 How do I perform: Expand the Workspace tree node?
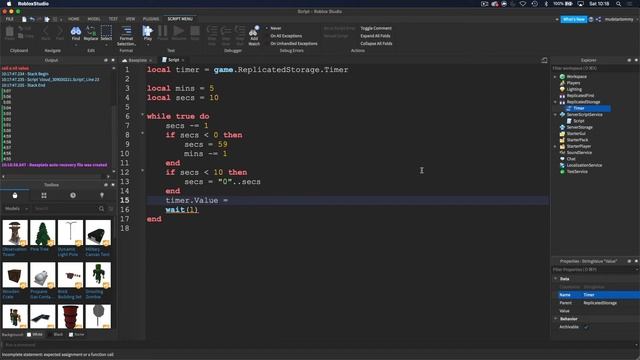[x=555, y=77]
